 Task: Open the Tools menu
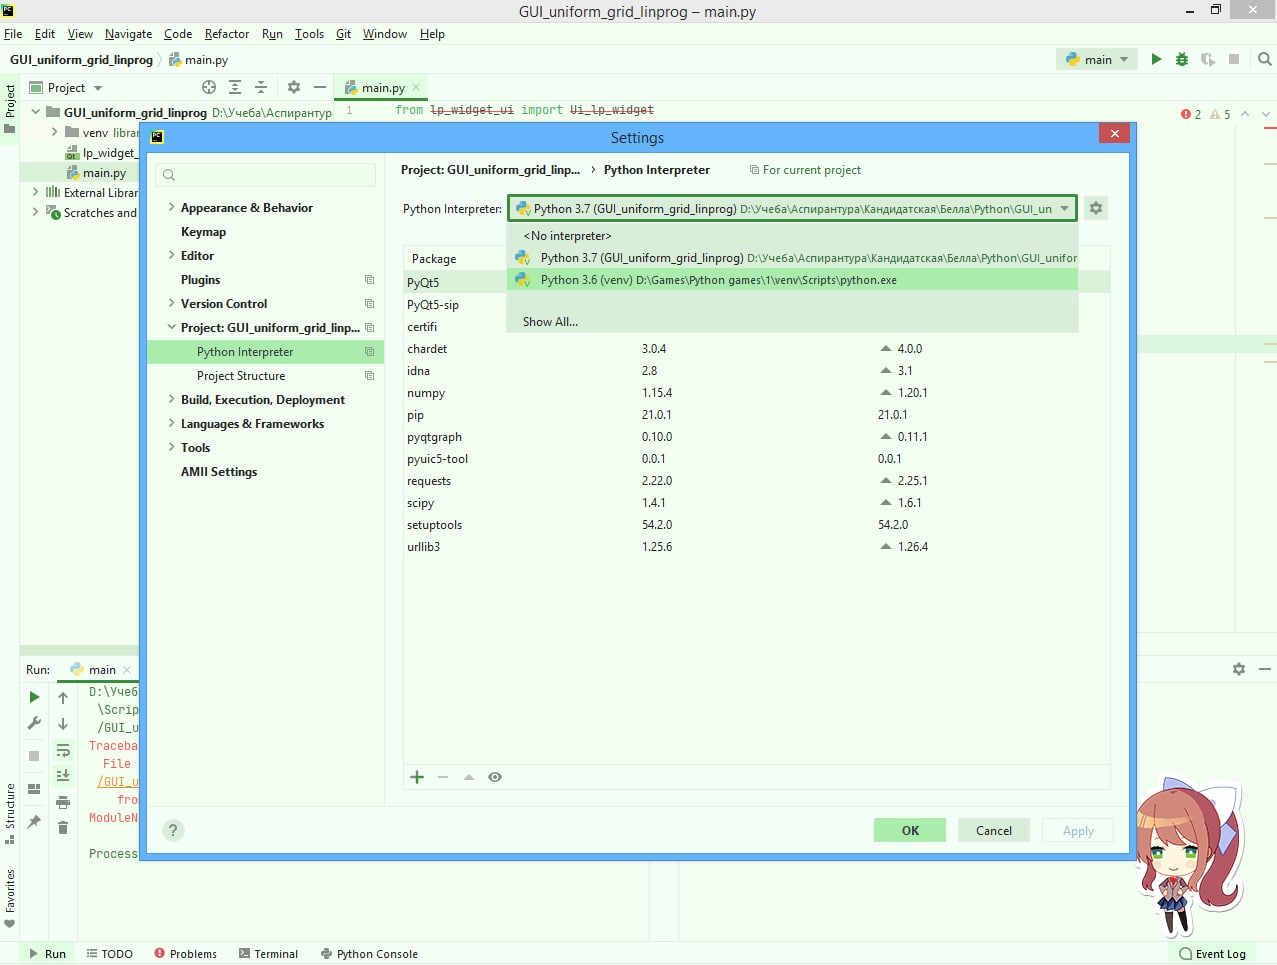[309, 33]
